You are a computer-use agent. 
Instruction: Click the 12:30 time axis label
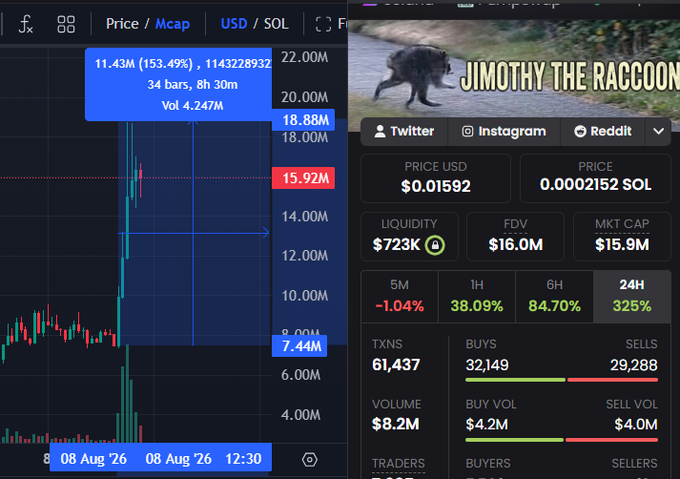pos(243,459)
